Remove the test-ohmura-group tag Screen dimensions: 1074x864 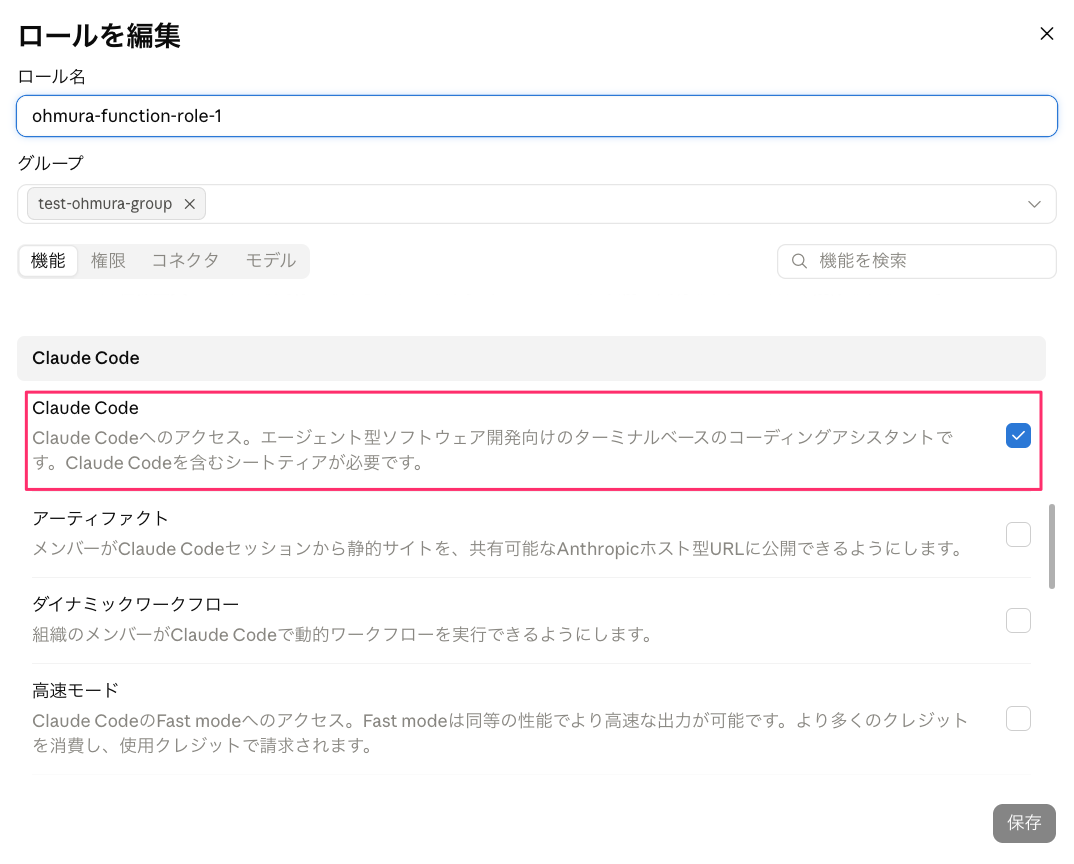(x=190, y=204)
